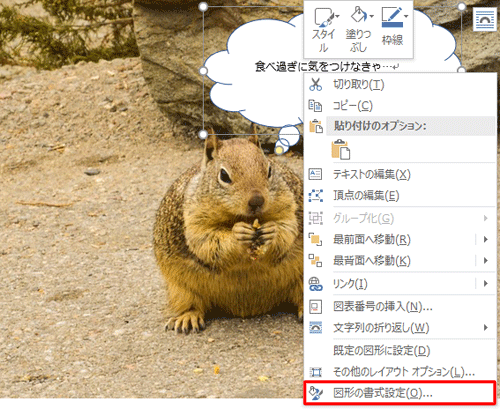Click the 文字列の折り返し wrap text icon
Viewport: 500px width, 409px height.
point(315,328)
